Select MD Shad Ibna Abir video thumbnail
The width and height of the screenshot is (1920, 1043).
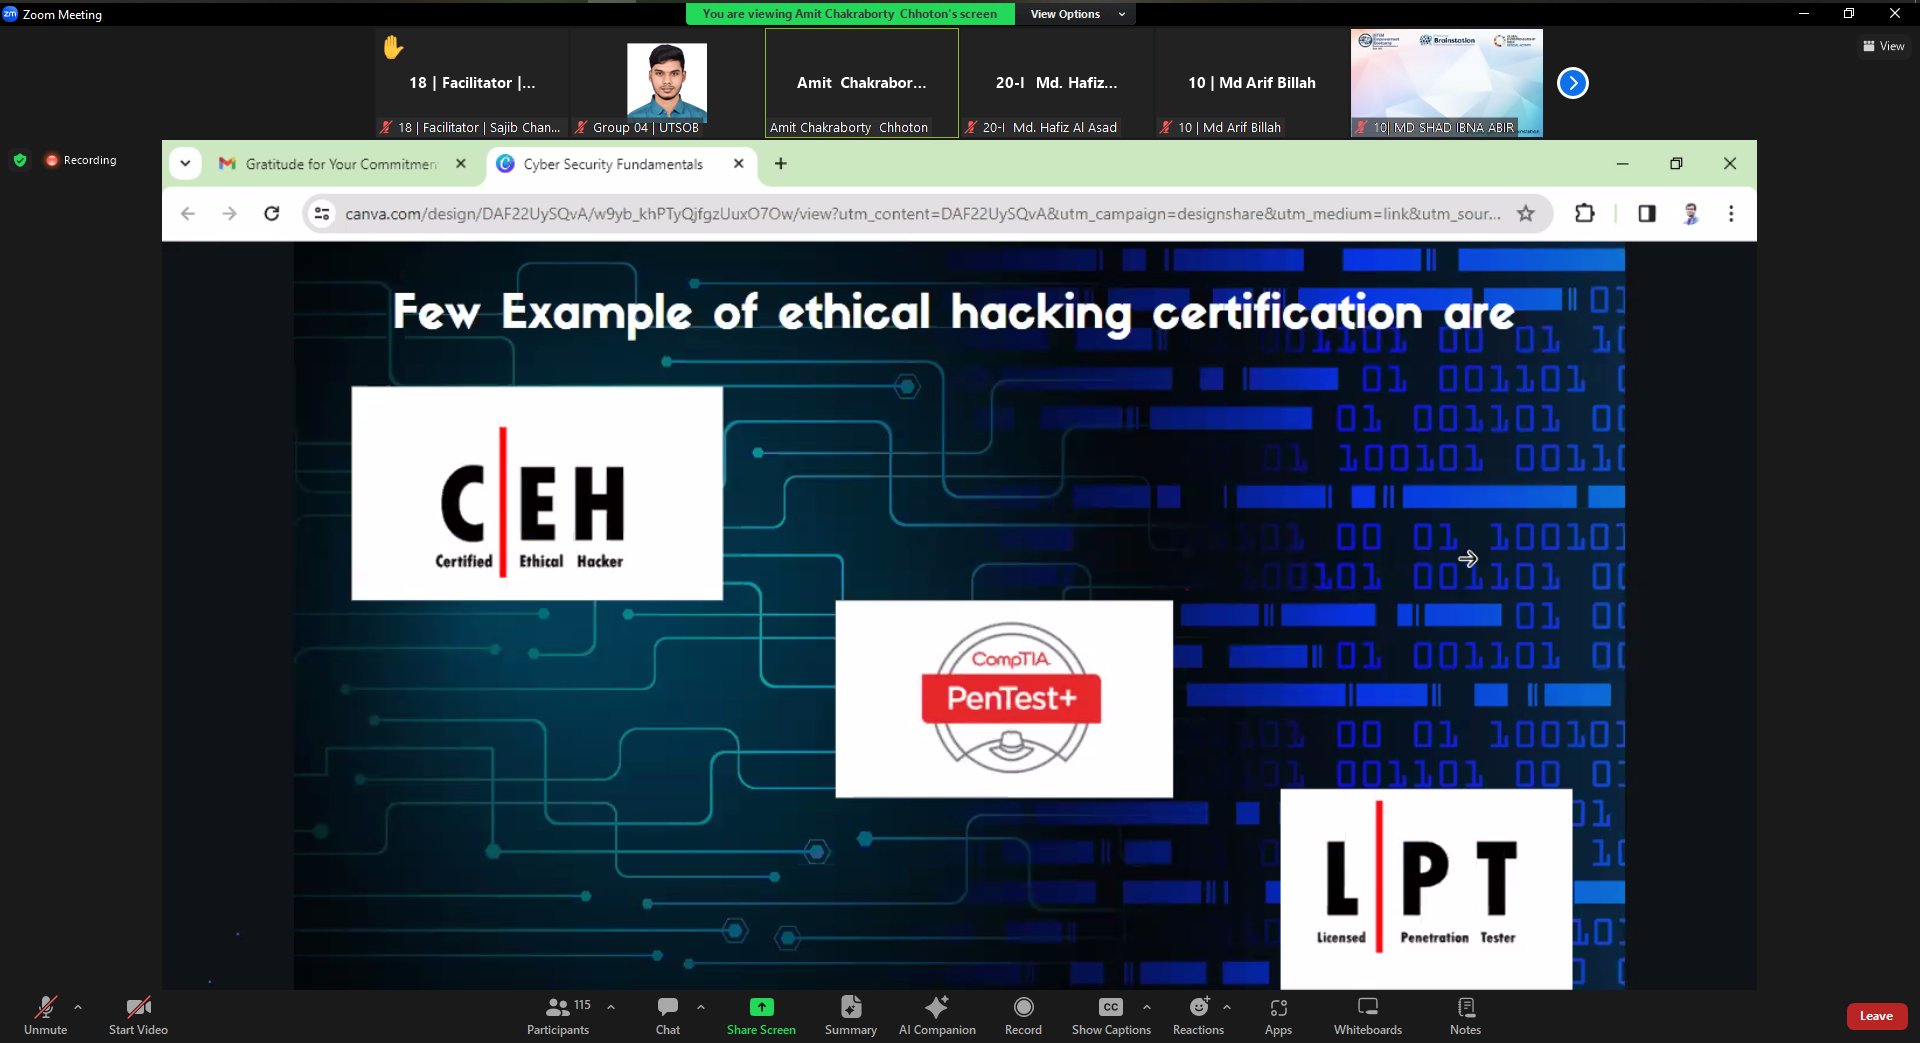pos(1446,83)
